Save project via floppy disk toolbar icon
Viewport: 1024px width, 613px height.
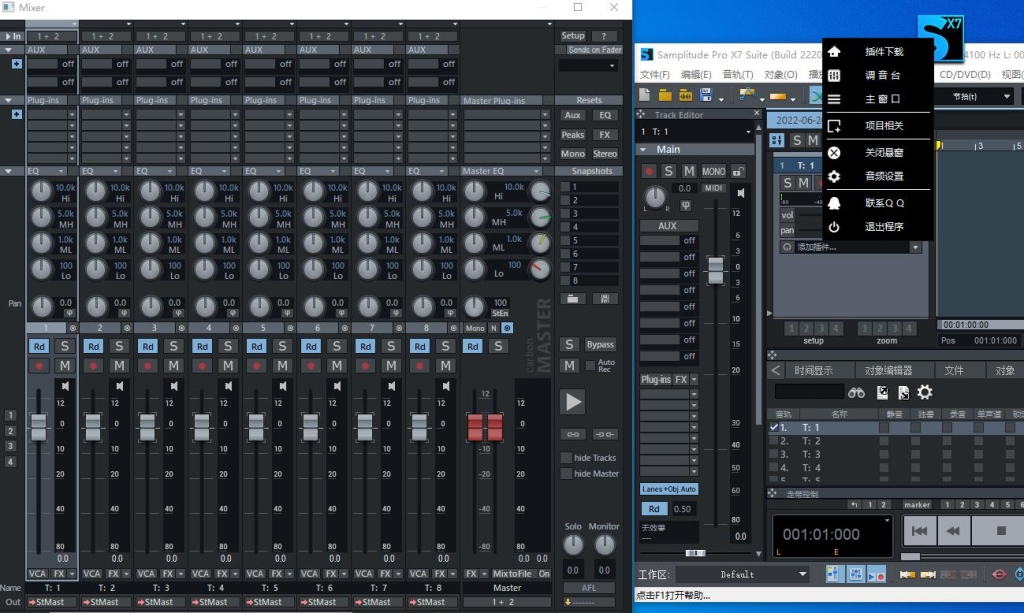[x=707, y=94]
